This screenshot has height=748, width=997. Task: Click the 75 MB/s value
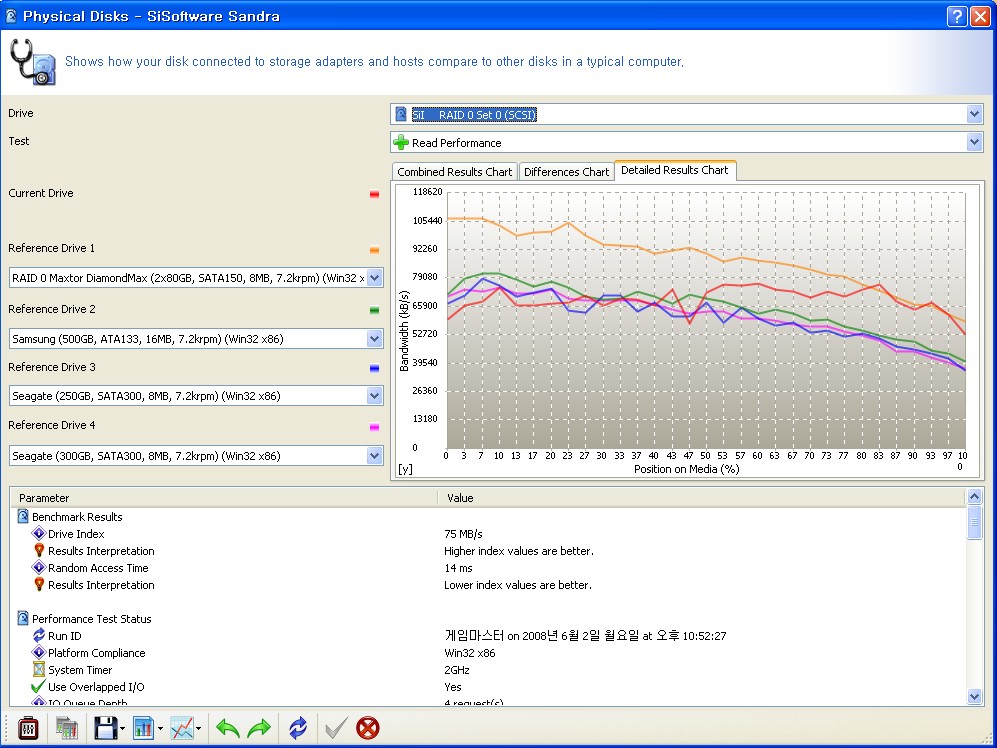pyautogui.click(x=463, y=534)
